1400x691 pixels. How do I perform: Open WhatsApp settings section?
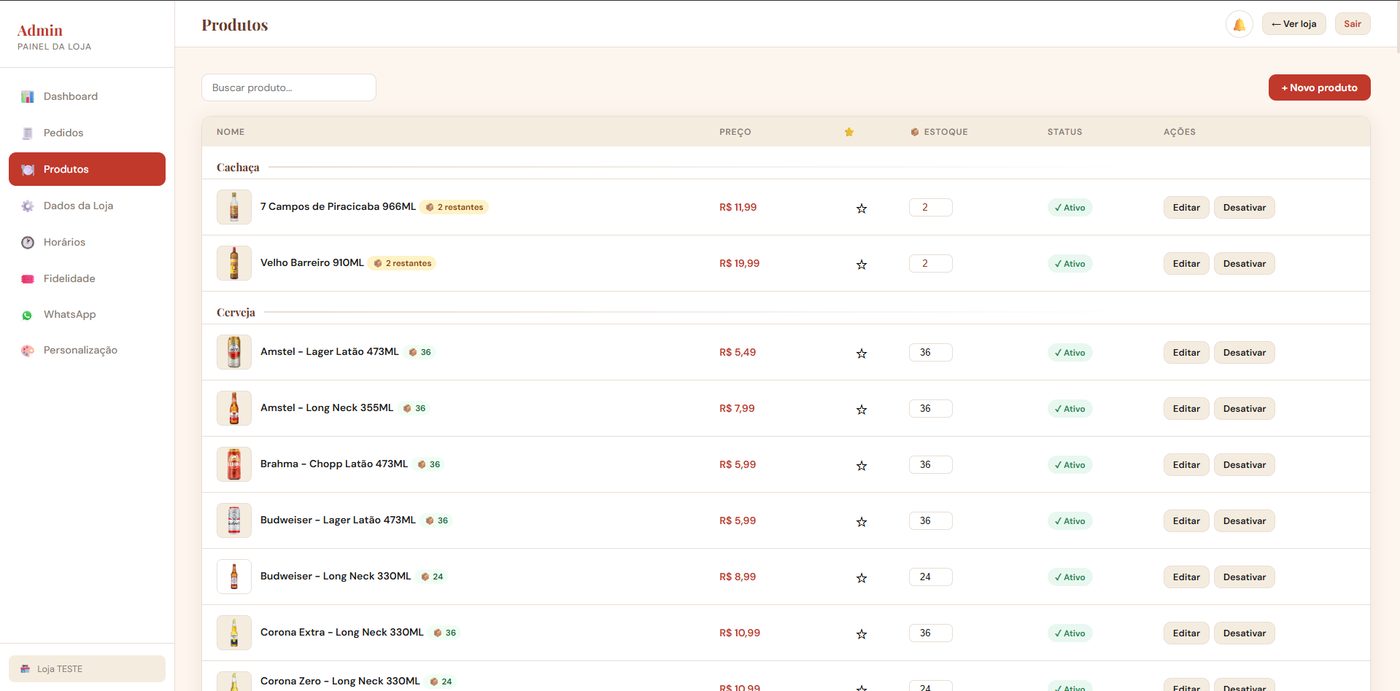point(87,315)
